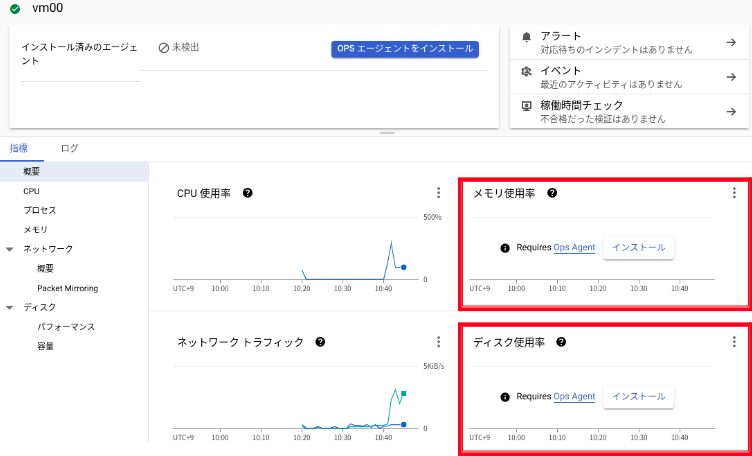This screenshot has height=456, width=752.
Task: Collapse the ディスク tree section
Action: (10, 308)
